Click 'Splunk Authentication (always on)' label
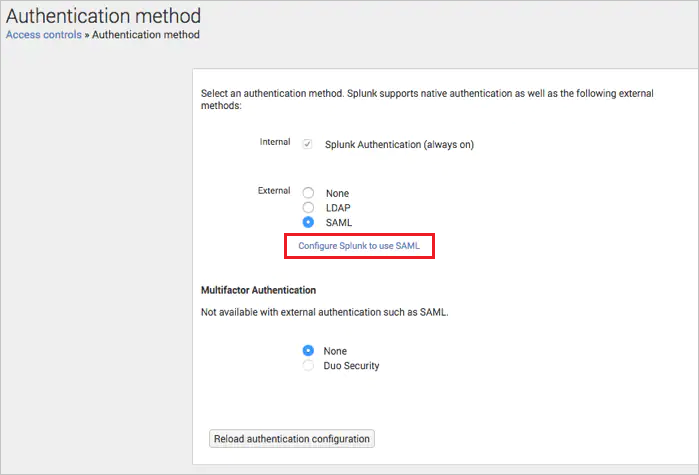Viewport: 699px width, 475px height. click(x=399, y=145)
